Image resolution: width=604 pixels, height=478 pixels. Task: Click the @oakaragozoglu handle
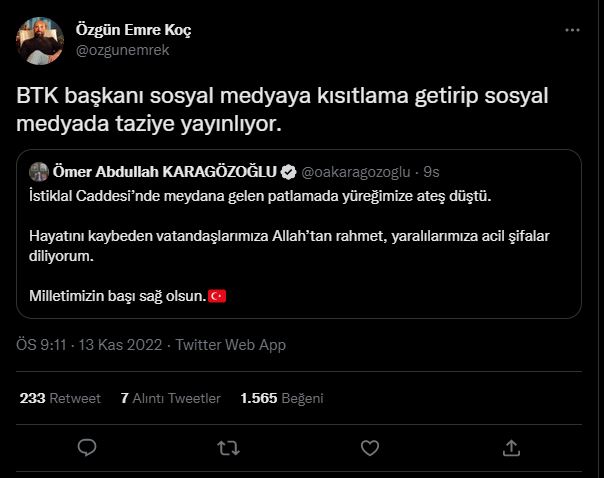tap(357, 170)
